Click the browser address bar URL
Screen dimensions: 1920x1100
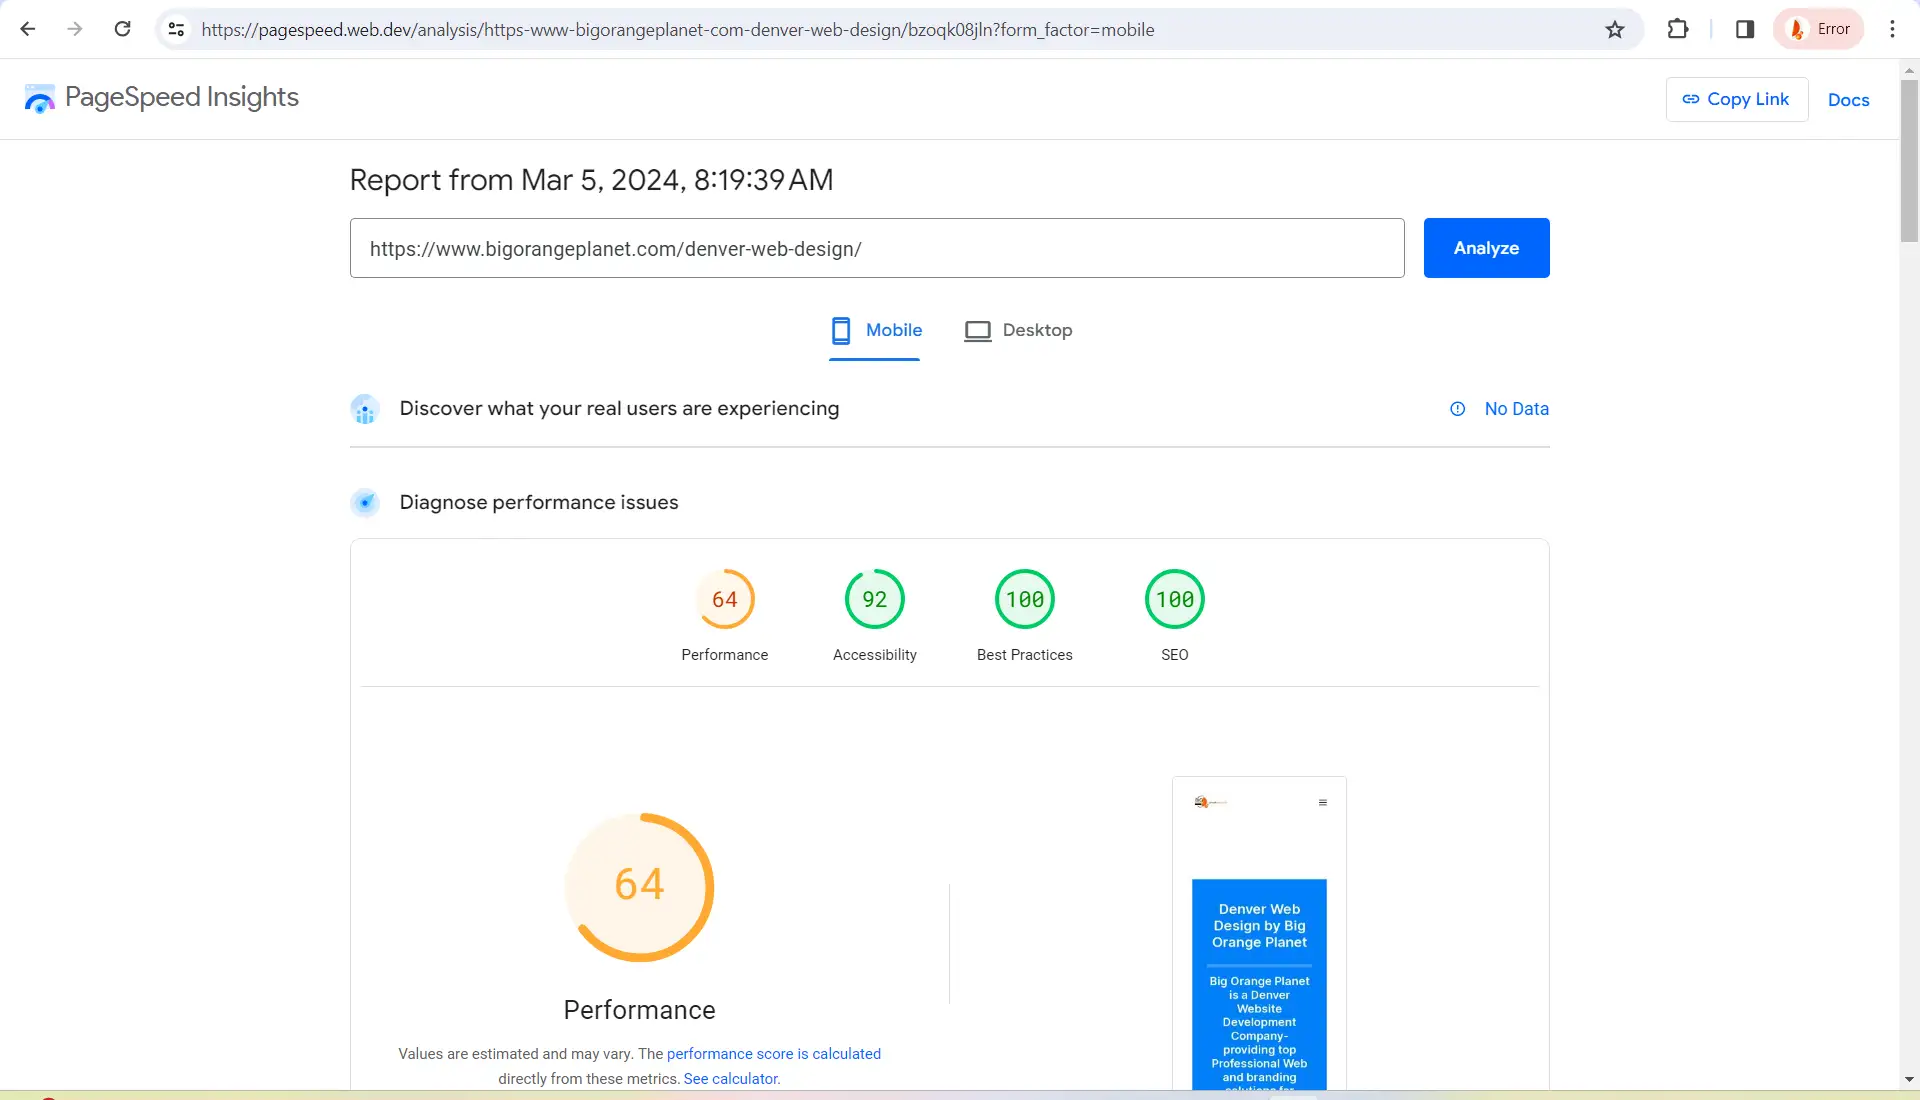(x=678, y=30)
